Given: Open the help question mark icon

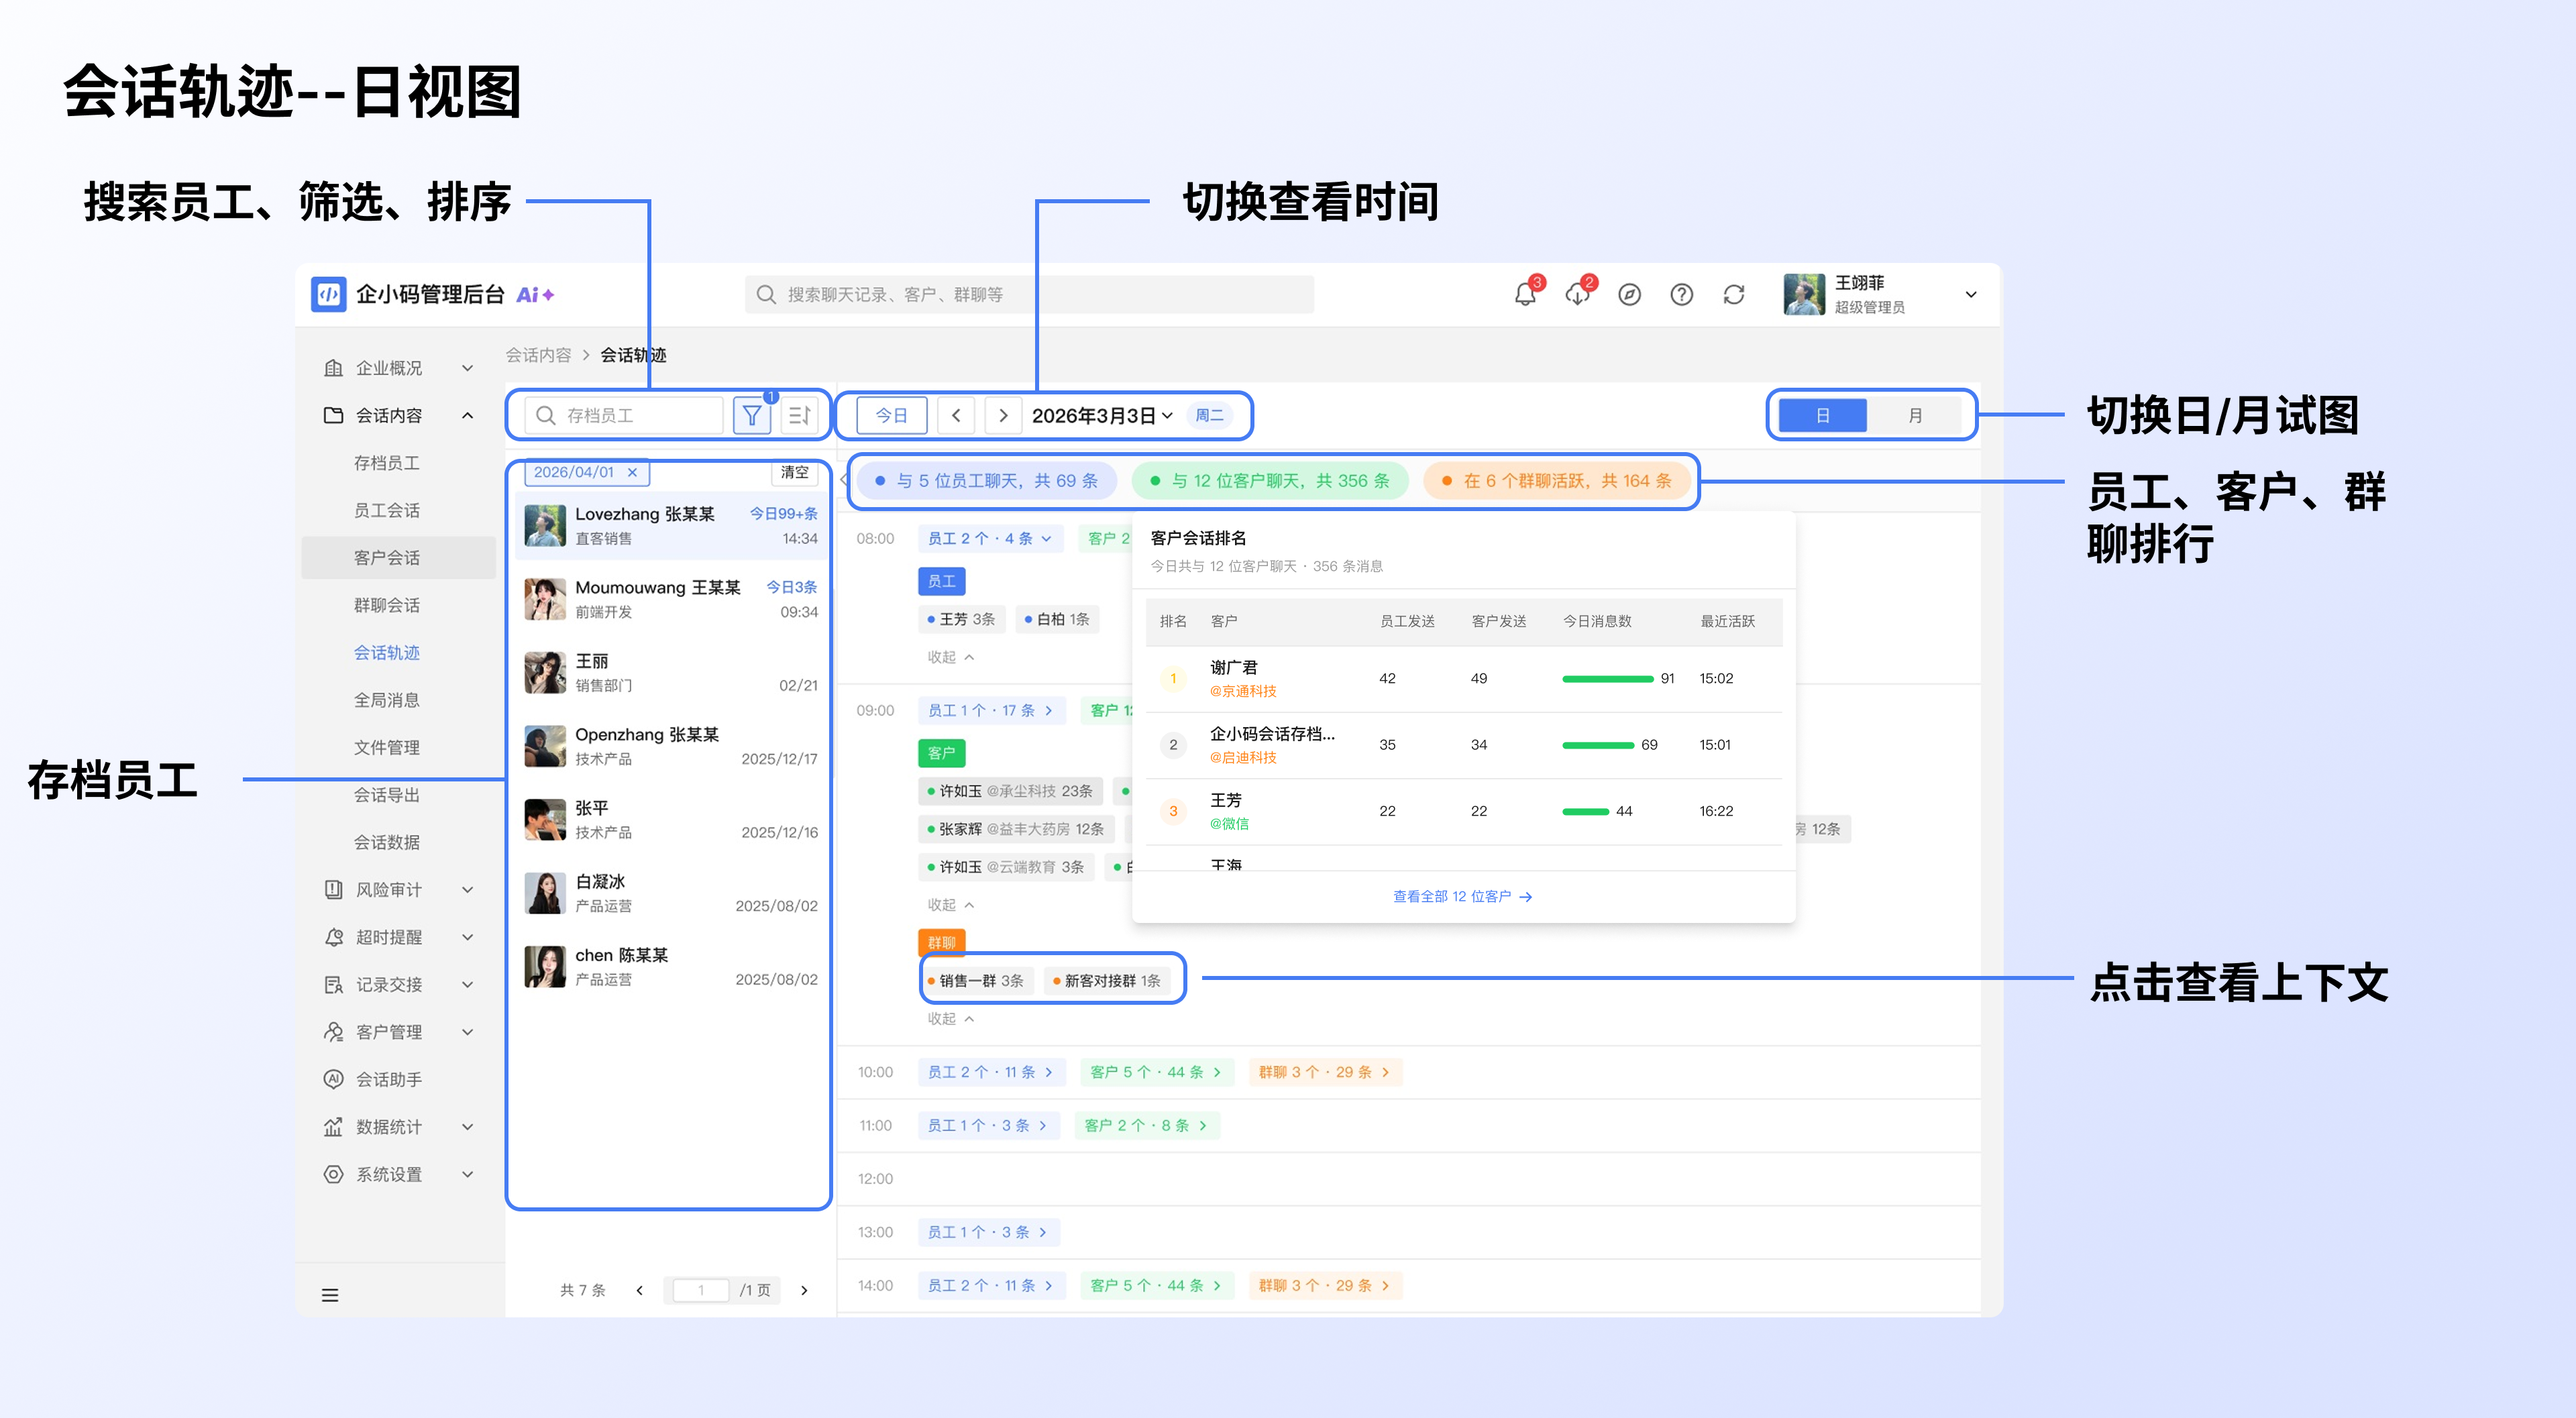Looking at the screenshot, I should [1681, 294].
